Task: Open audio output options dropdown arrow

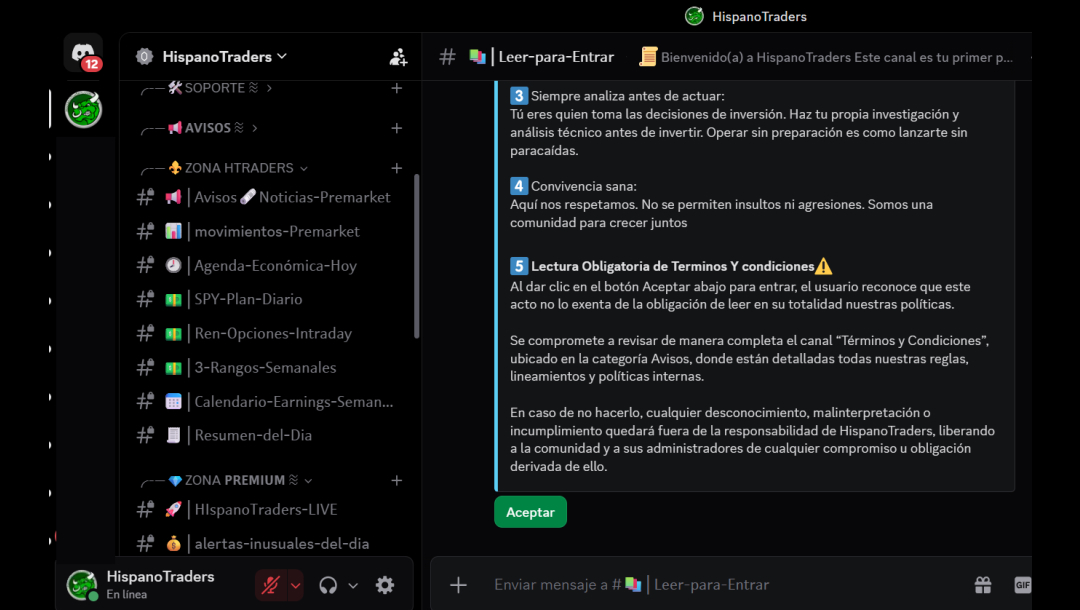Action: (353, 586)
